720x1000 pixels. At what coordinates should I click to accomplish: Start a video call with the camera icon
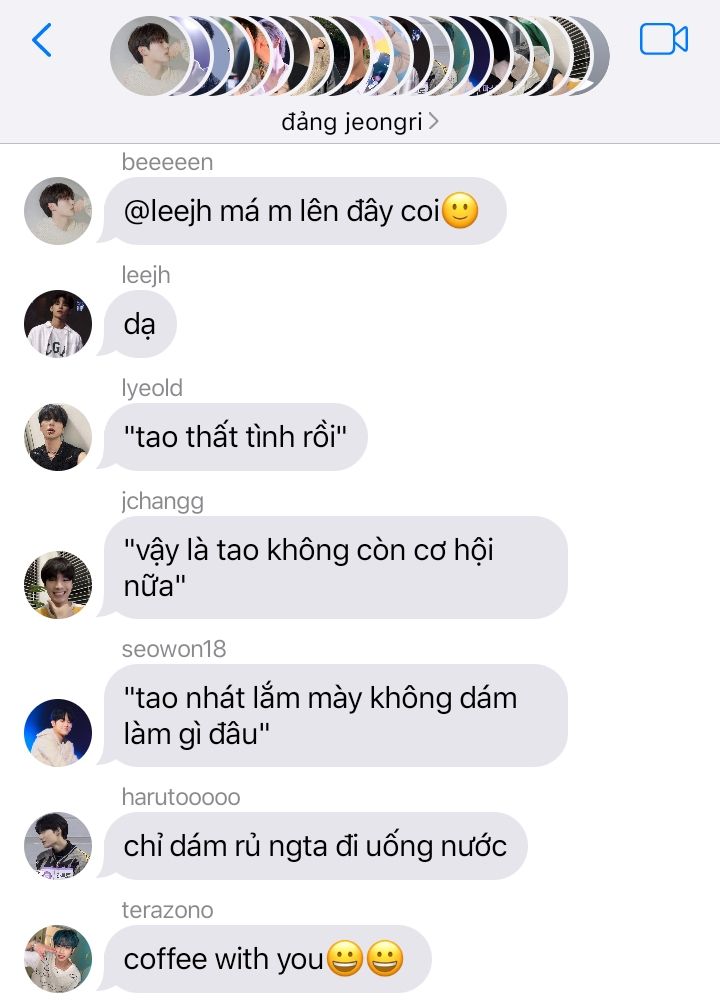[x=663, y=40]
